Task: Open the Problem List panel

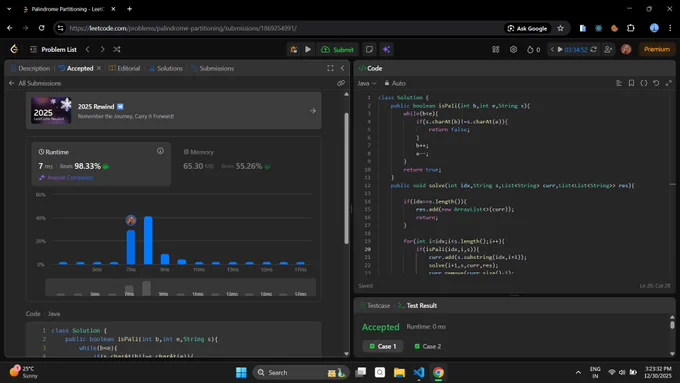Action: (x=53, y=49)
